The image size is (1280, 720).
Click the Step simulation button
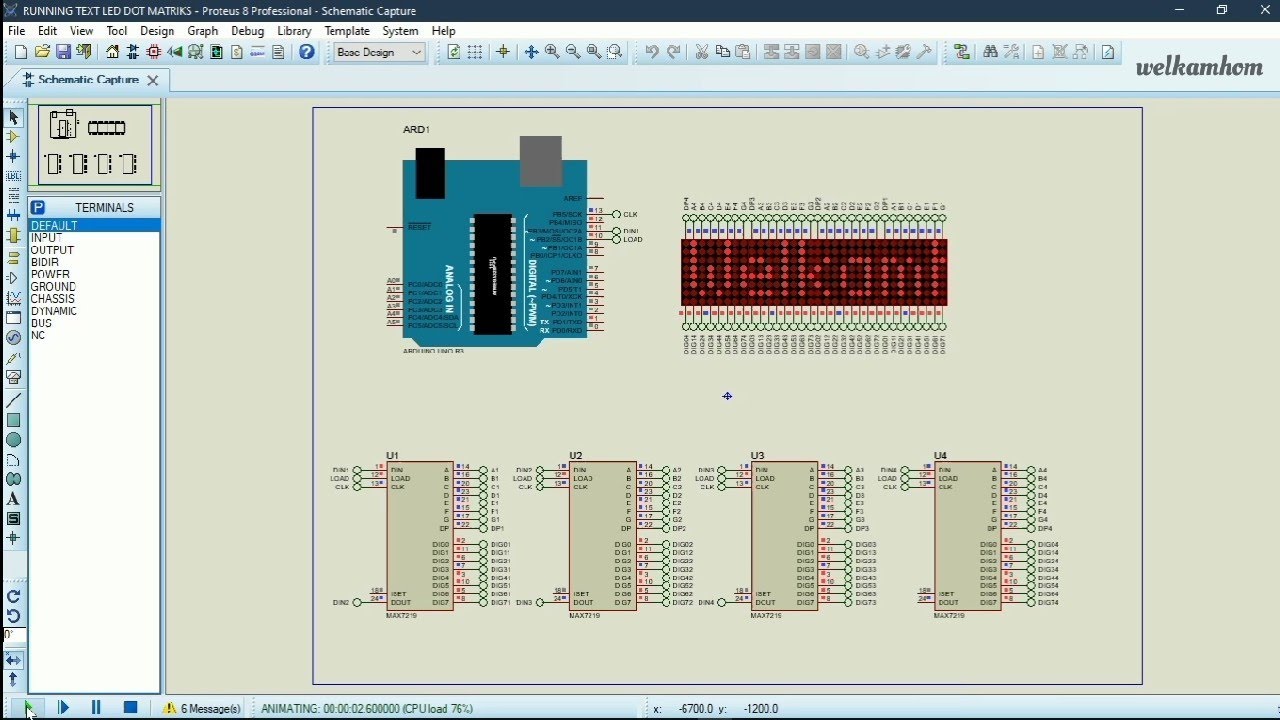[63, 708]
